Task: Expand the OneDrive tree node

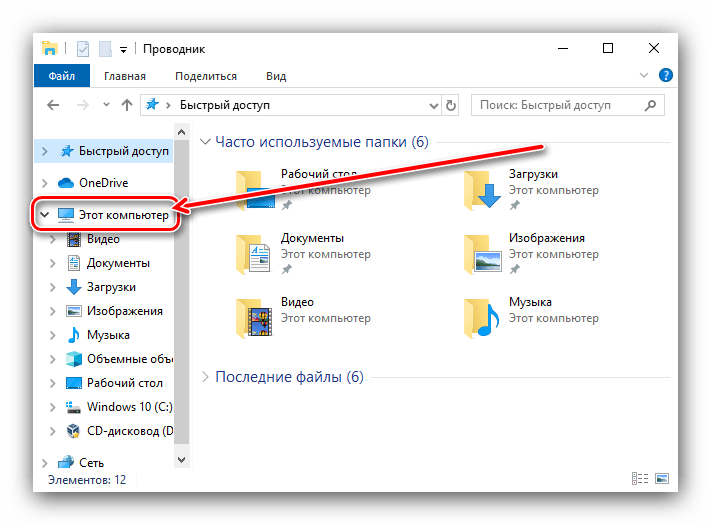Action: (x=44, y=183)
